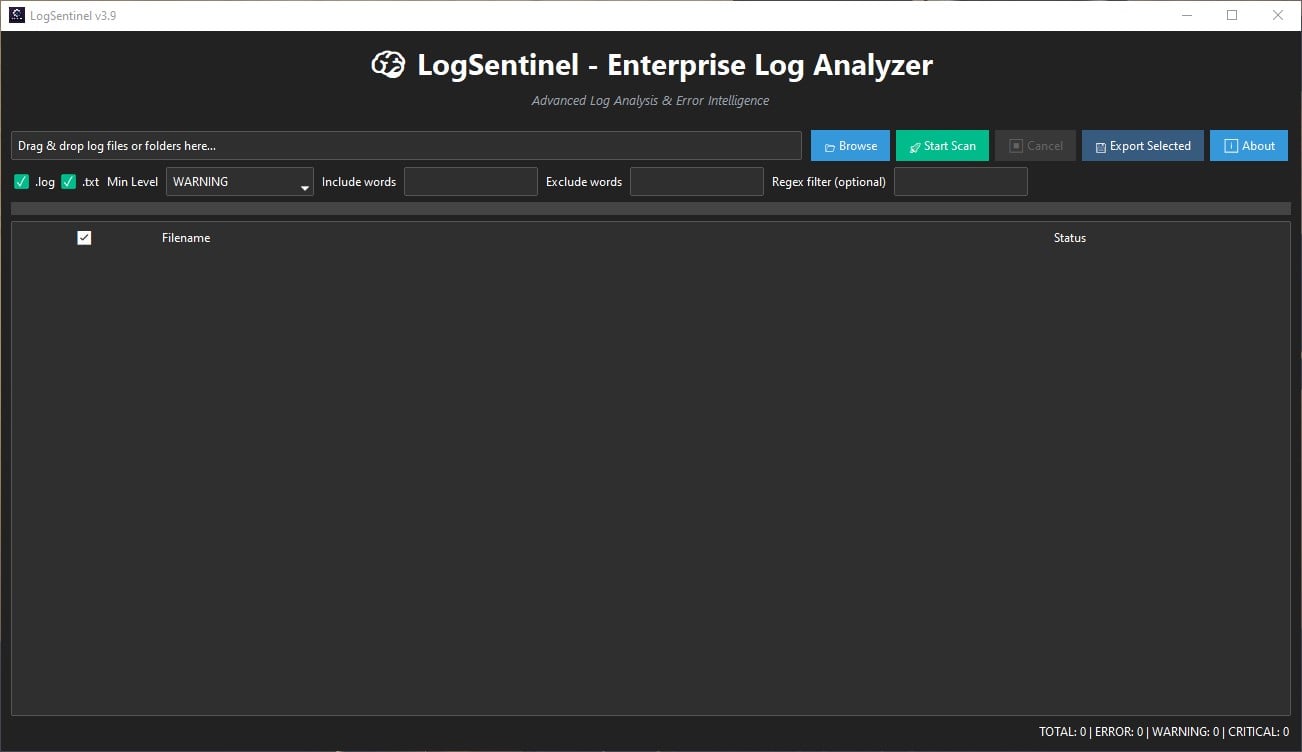Change minimum level from WARNING
Viewport: 1302px width, 752px height.
coord(239,181)
